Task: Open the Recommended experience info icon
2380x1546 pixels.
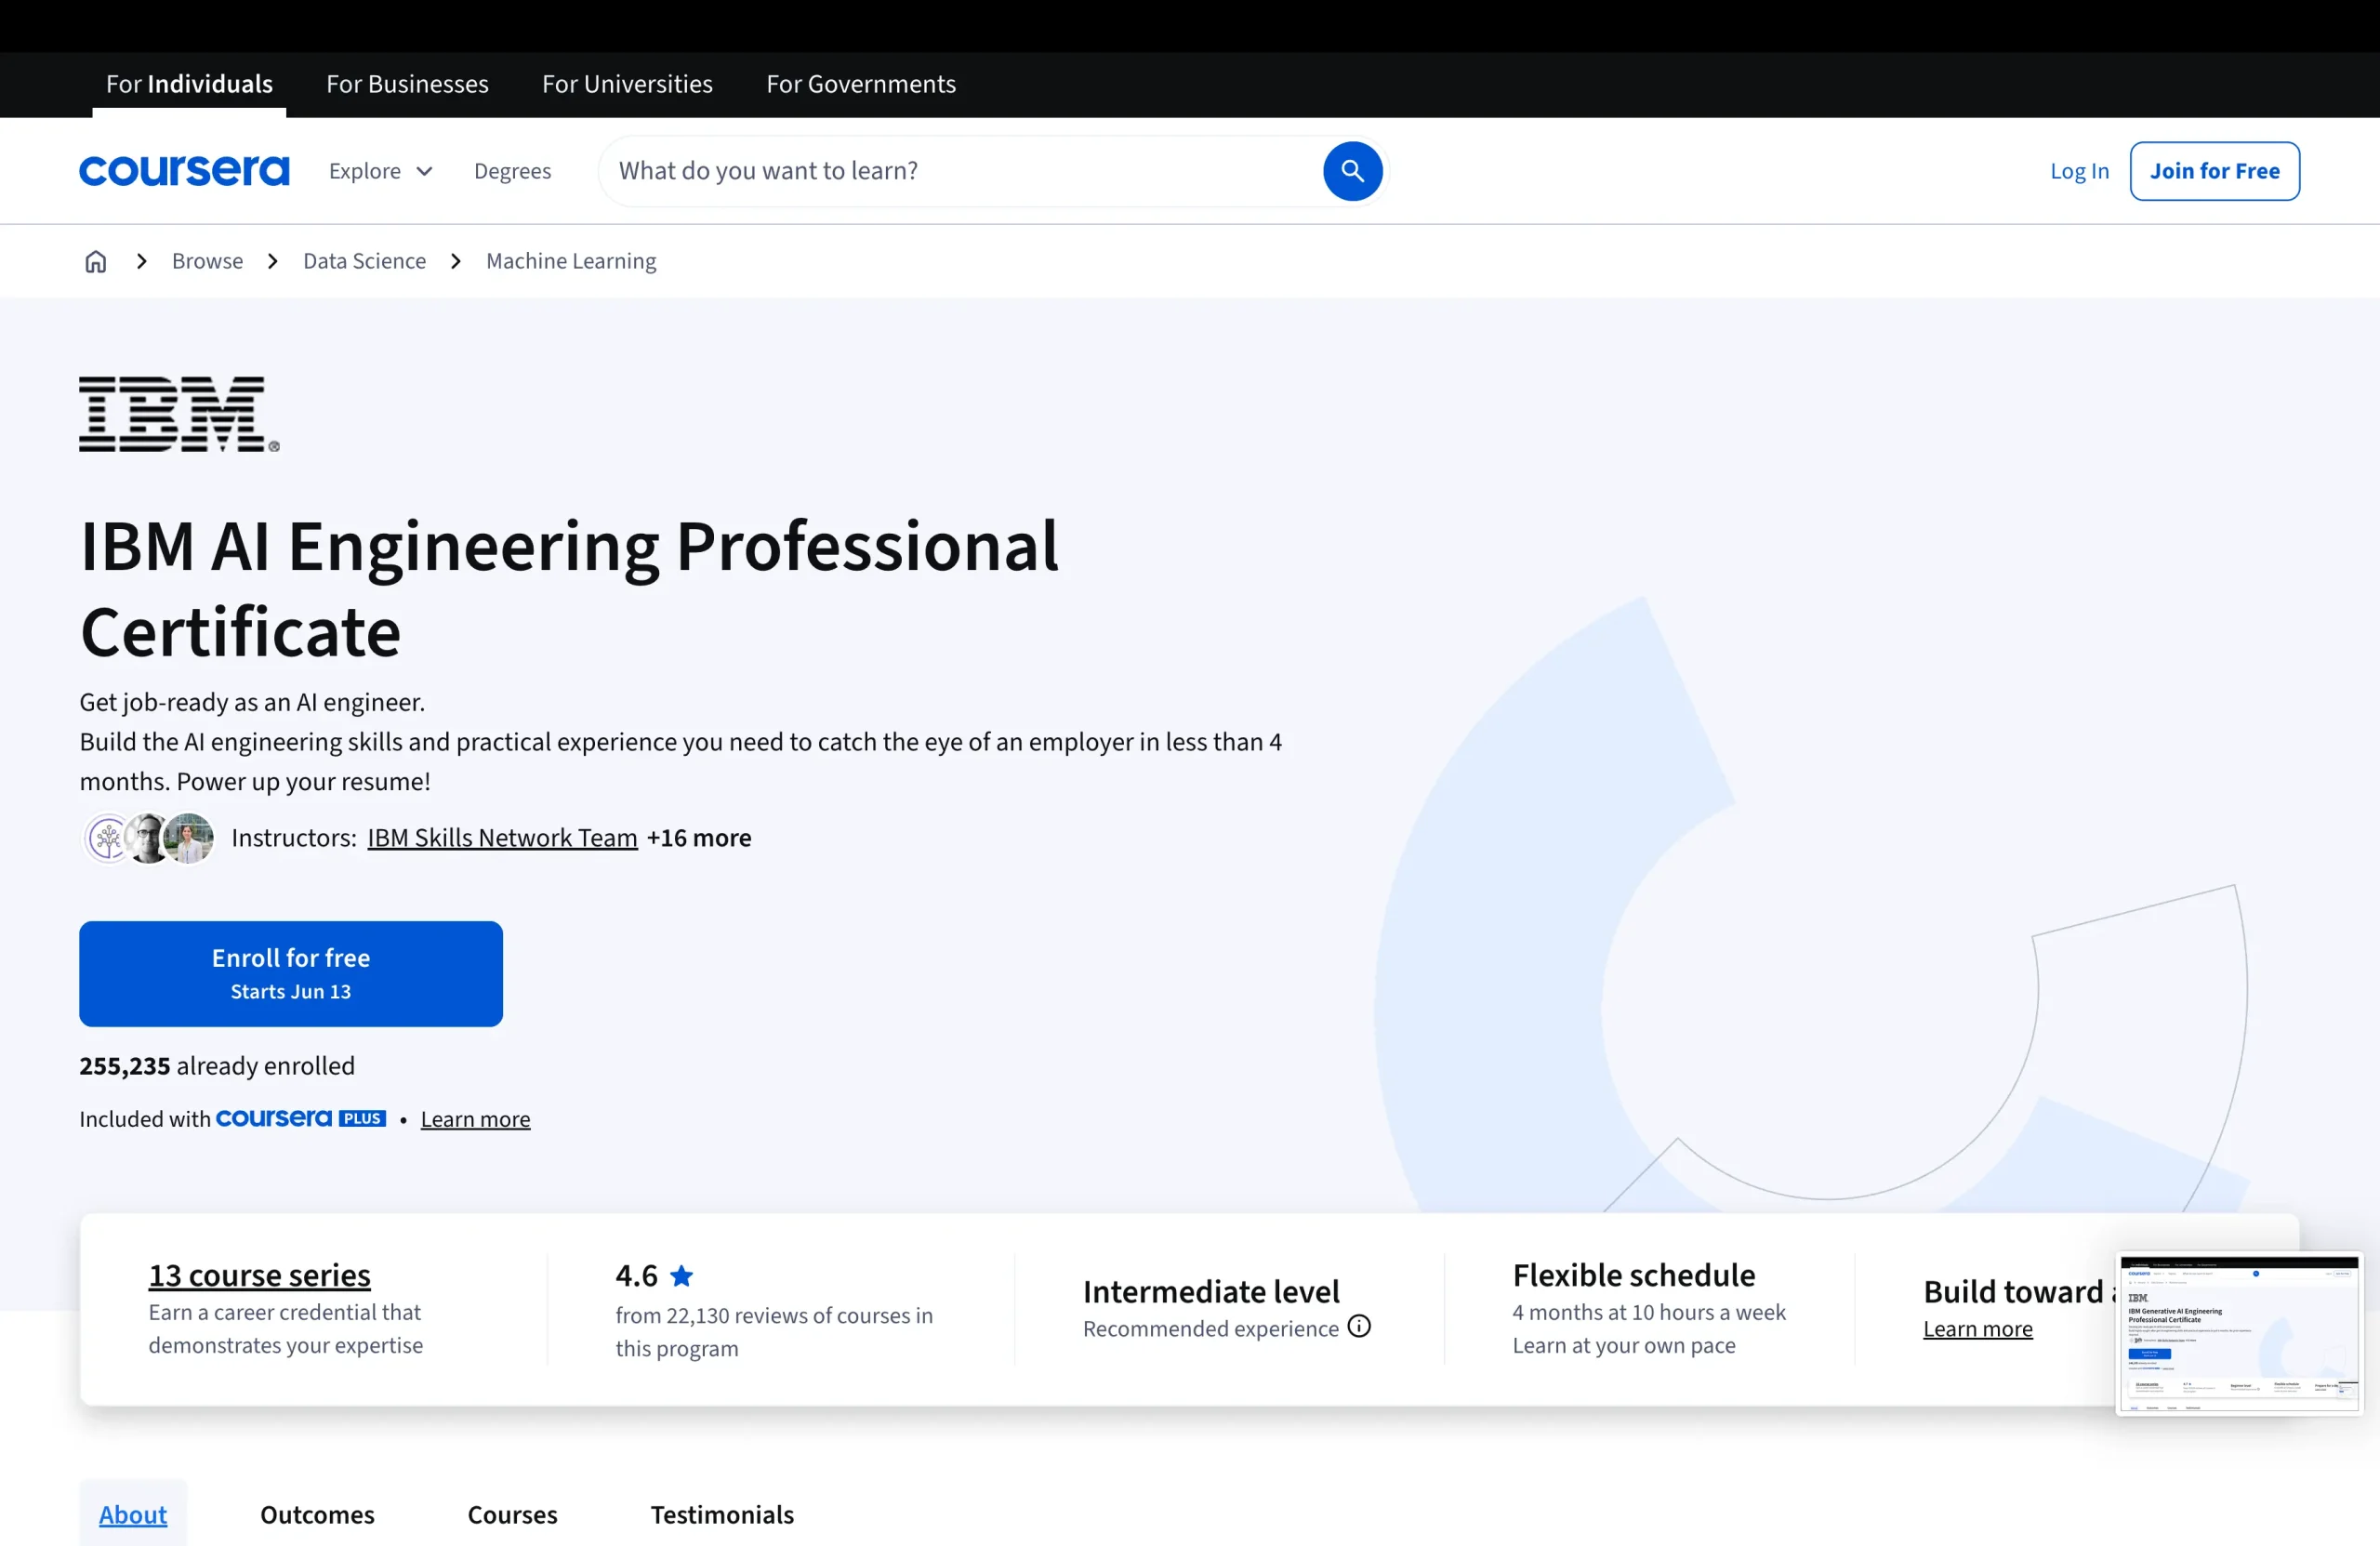Action: pyautogui.click(x=1359, y=1326)
